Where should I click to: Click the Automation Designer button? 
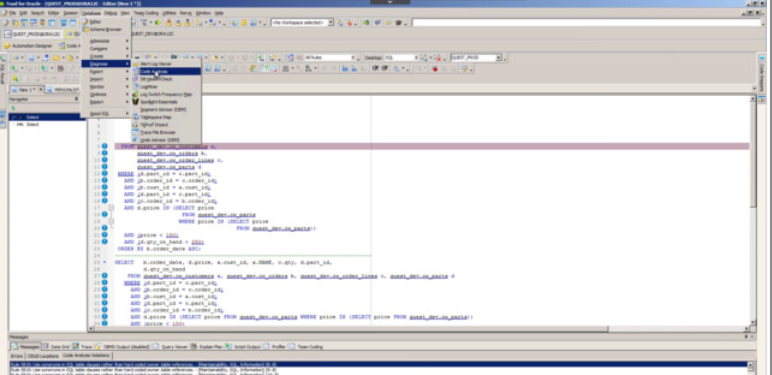[x=28, y=46]
